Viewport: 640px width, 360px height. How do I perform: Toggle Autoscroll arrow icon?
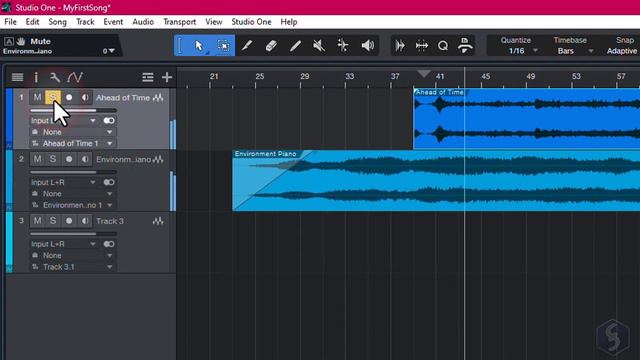400,45
